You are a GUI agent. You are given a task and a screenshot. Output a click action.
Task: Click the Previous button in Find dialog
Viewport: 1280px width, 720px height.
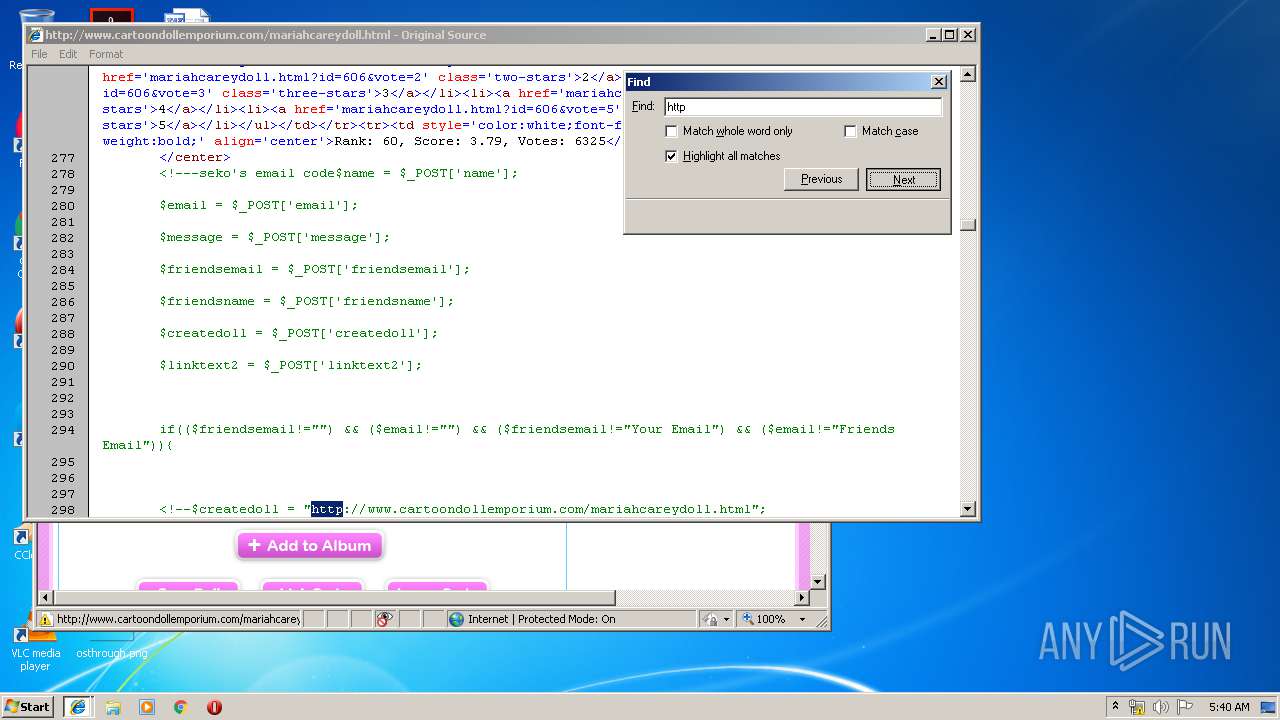point(821,179)
